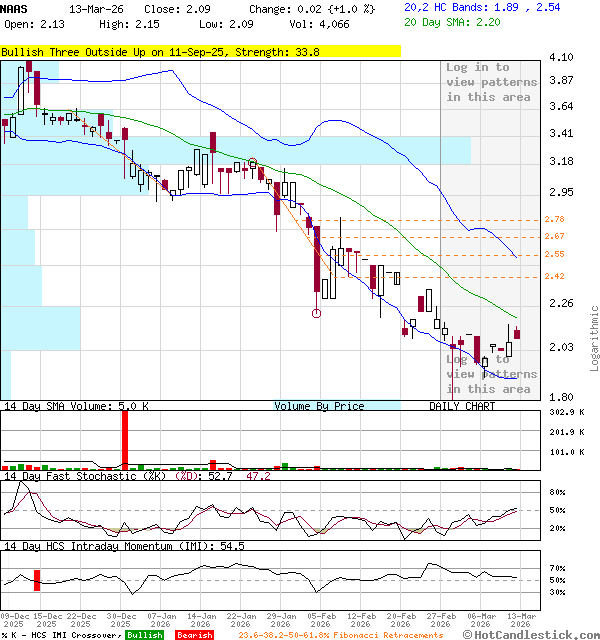Open the HotCandlestick.com copyright link
The width and height of the screenshot is (600, 640).
pyautogui.click(x=533, y=635)
